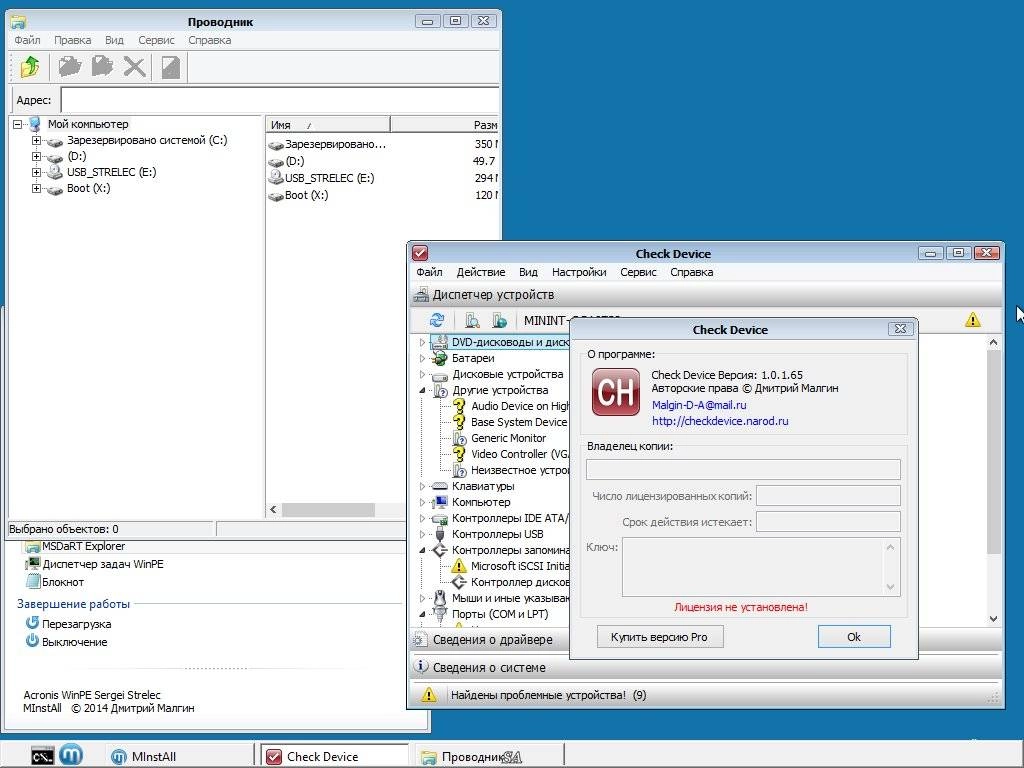The height and width of the screenshot is (768, 1024).
Task: Click the Base System Device question icon
Action: 459,422
